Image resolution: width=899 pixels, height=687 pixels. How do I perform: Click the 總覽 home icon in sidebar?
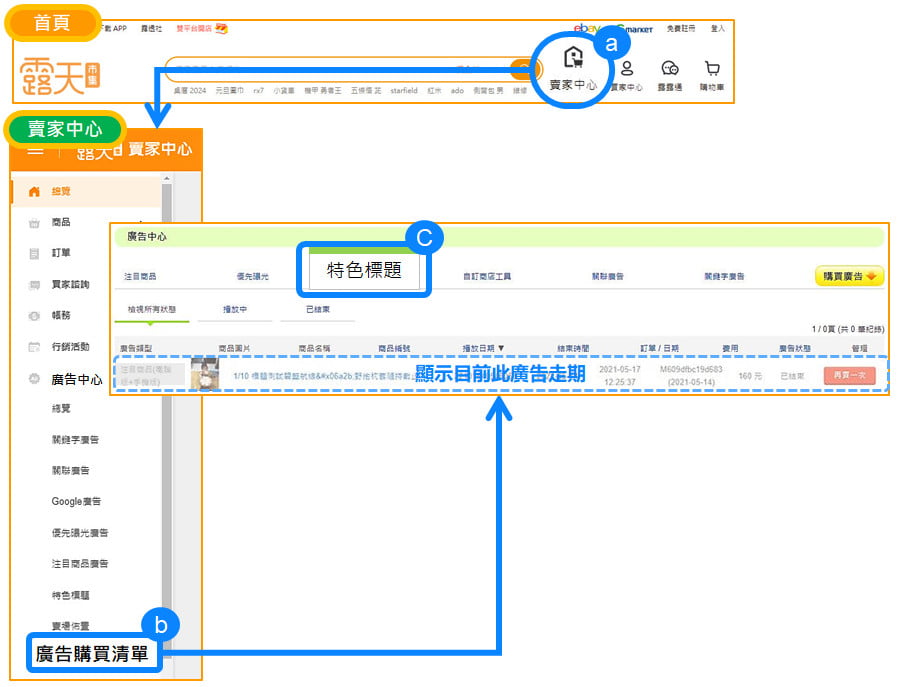click(35, 191)
